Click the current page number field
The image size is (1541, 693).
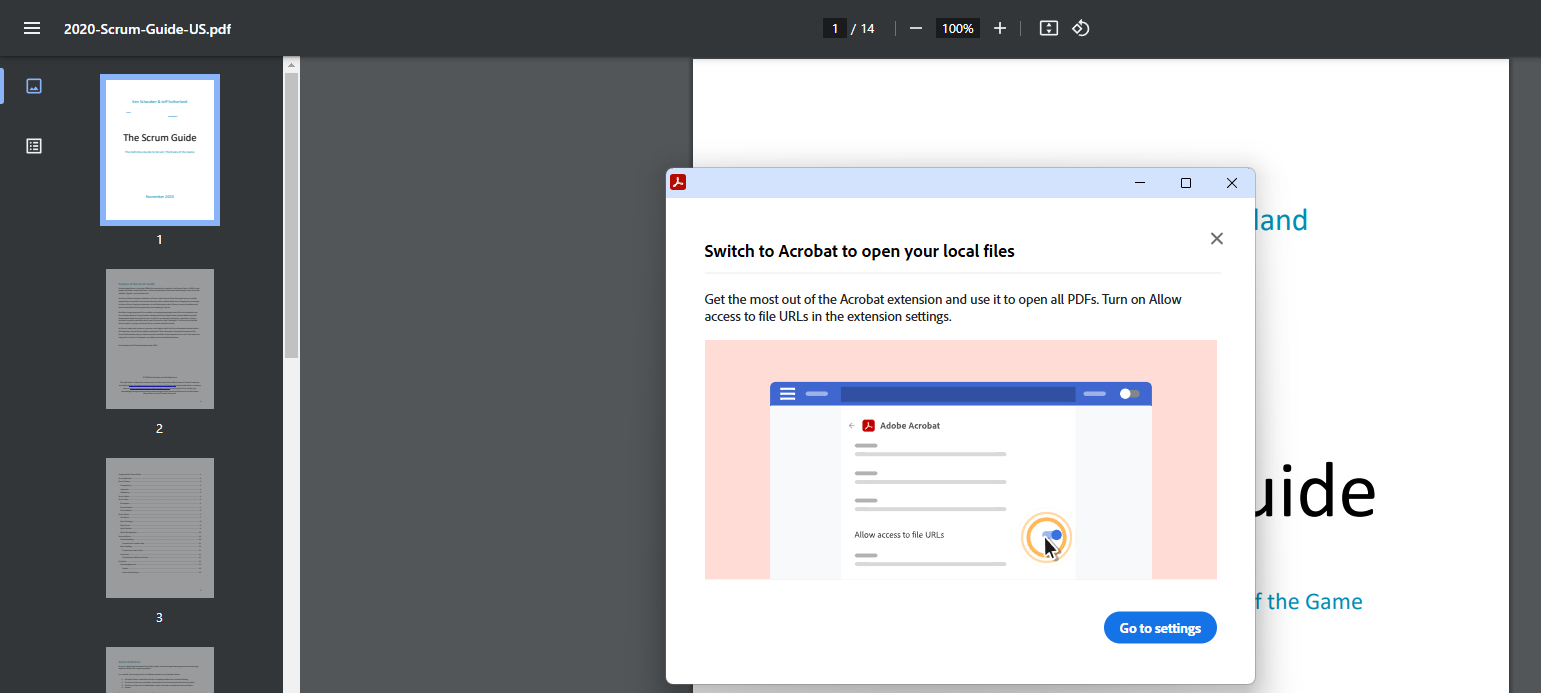[835, 28]
